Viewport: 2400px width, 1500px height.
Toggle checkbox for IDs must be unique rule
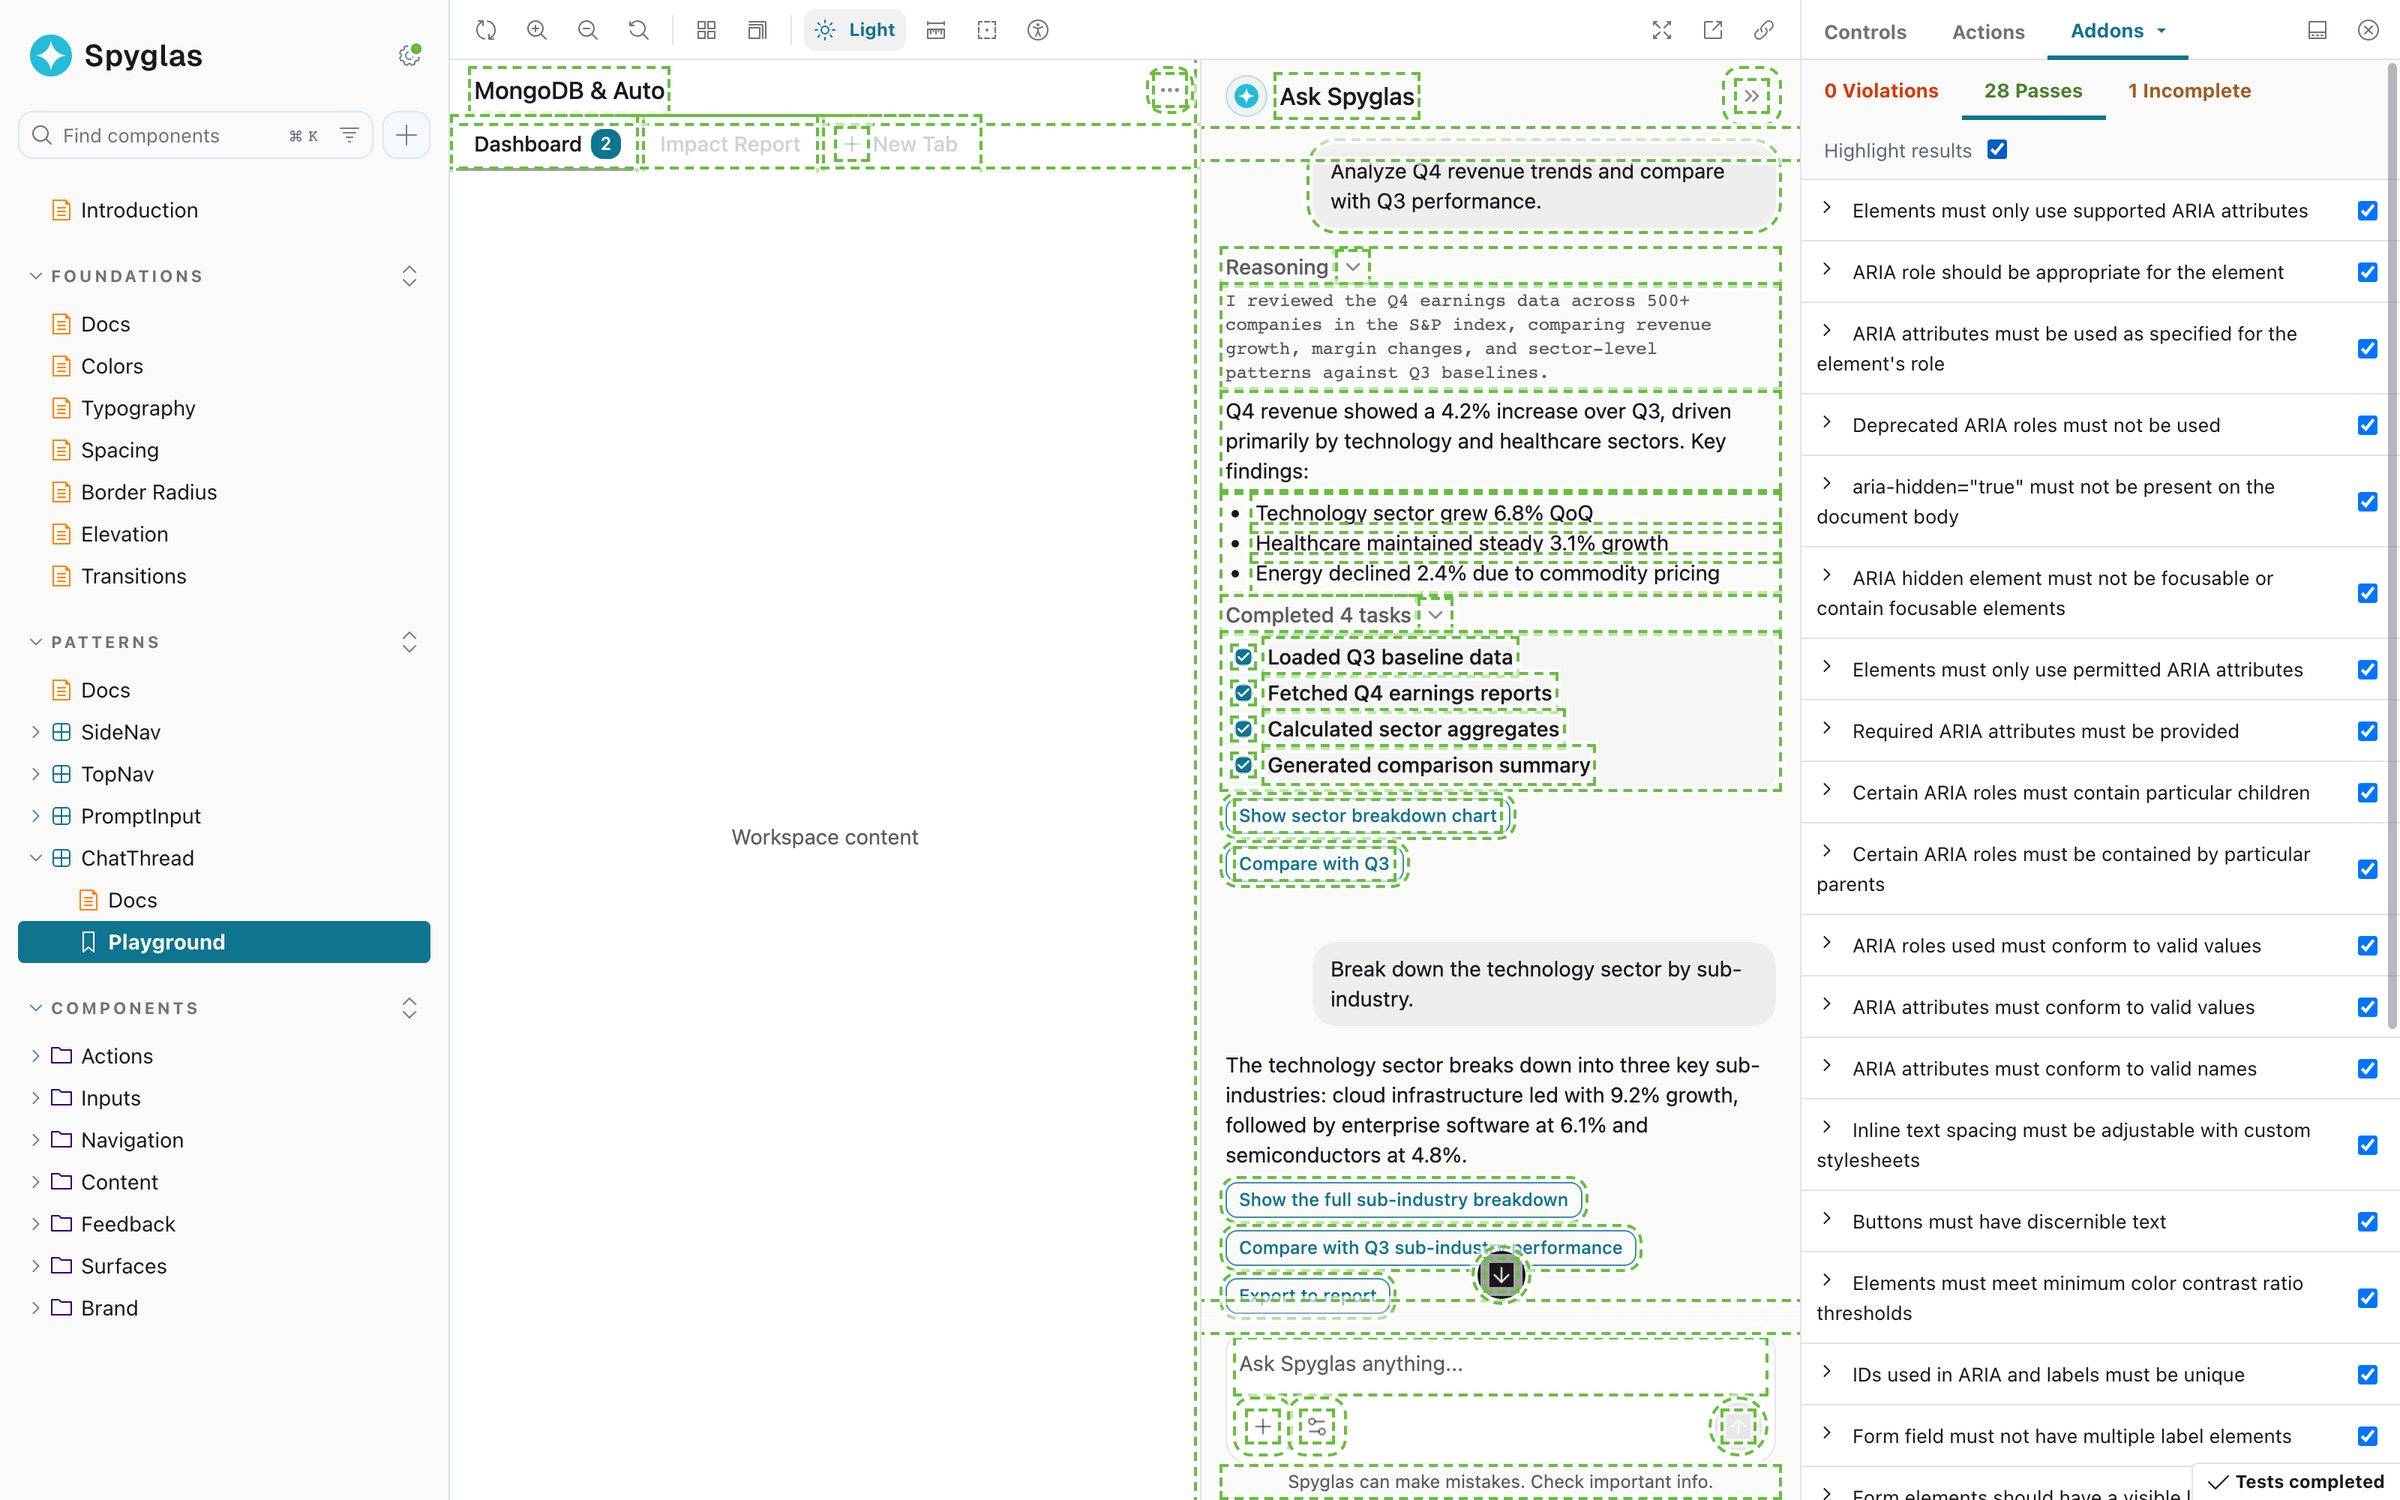point(2367,1375)
